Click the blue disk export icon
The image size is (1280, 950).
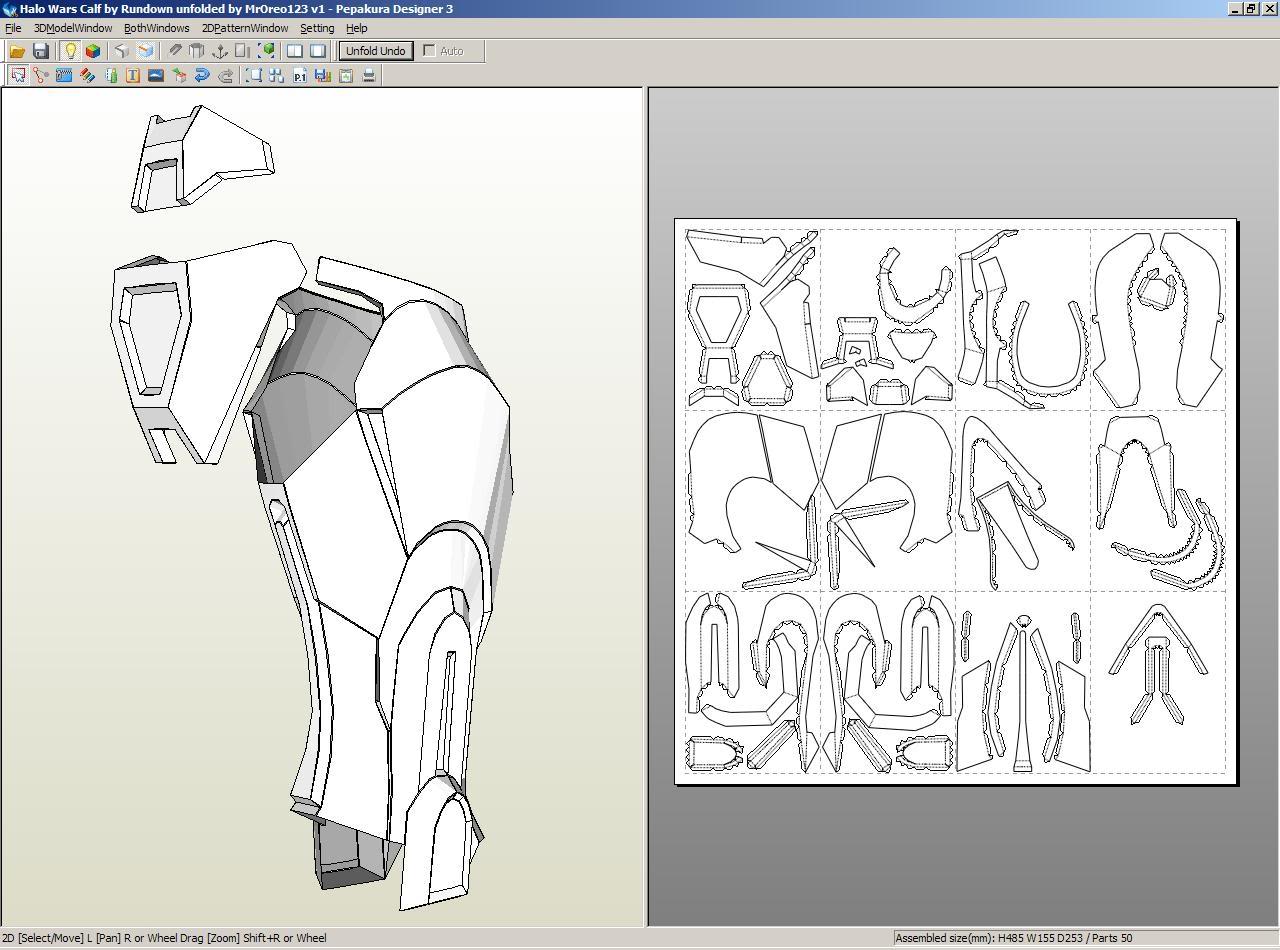(323, 75)
